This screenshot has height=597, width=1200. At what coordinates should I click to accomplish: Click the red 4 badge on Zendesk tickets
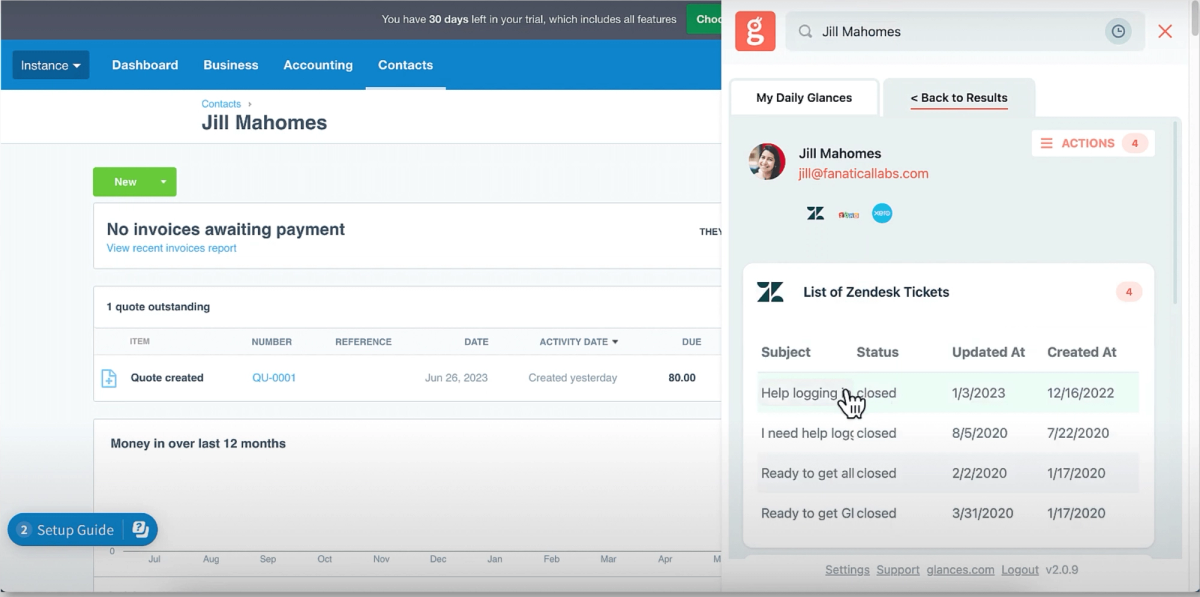point(1129,292)
